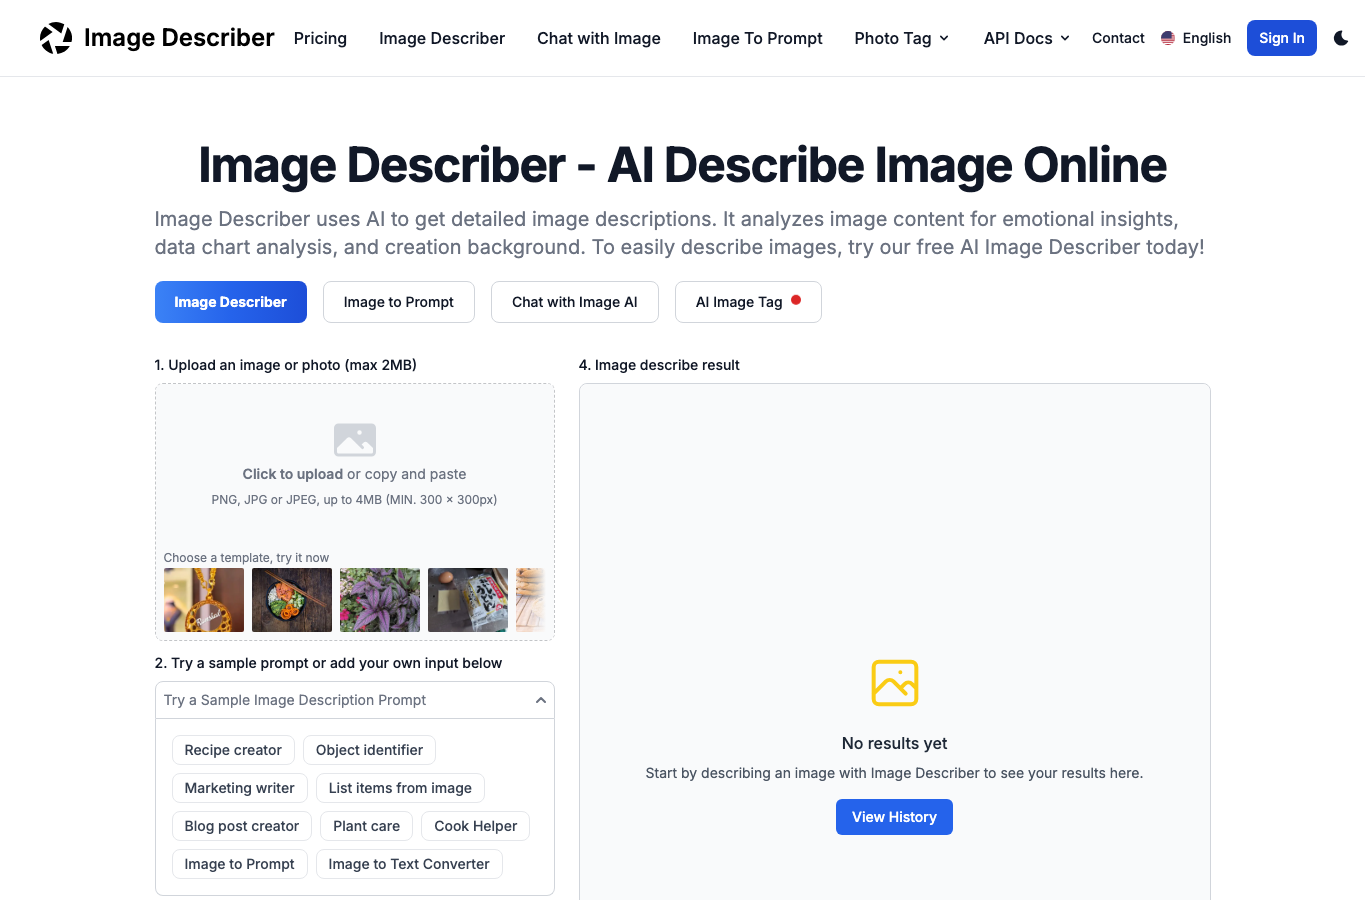
Task: Select the Image to Text Converter prompt
Action: pyautogui.click(x=409, y=864)
